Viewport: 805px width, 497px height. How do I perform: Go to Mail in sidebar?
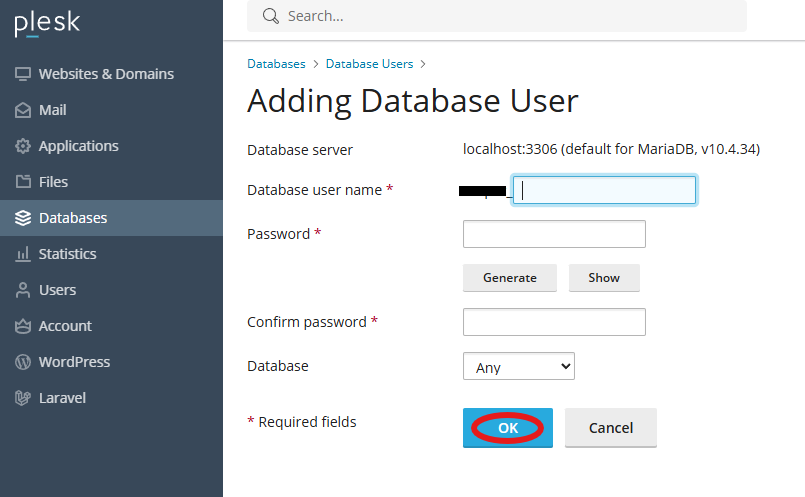click(111, 110)
